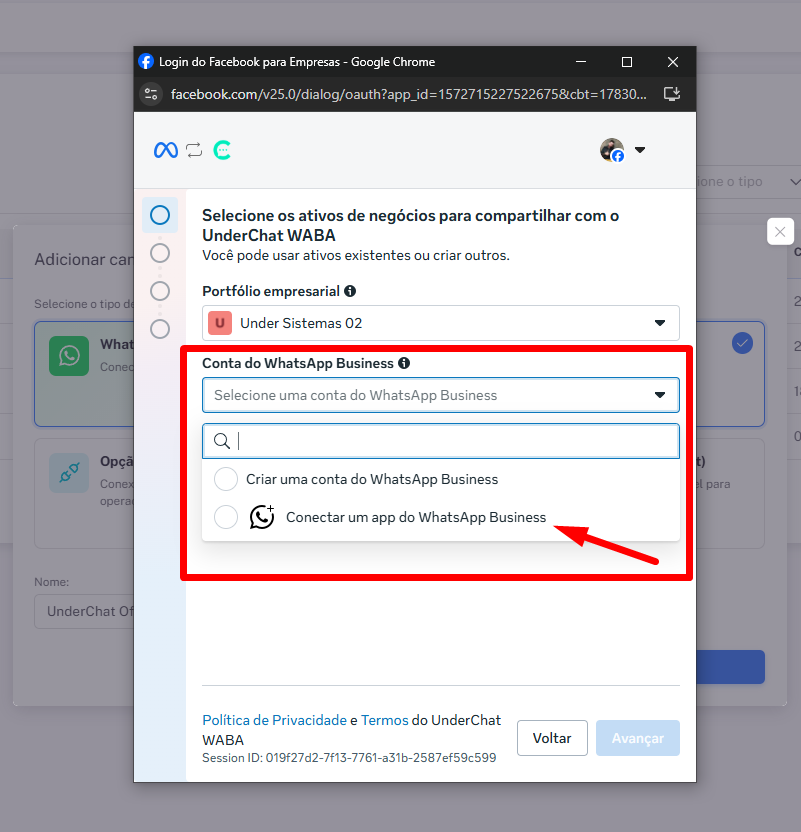
Task: Click the second step circle in the sidebar
Action: coord(160,253)
